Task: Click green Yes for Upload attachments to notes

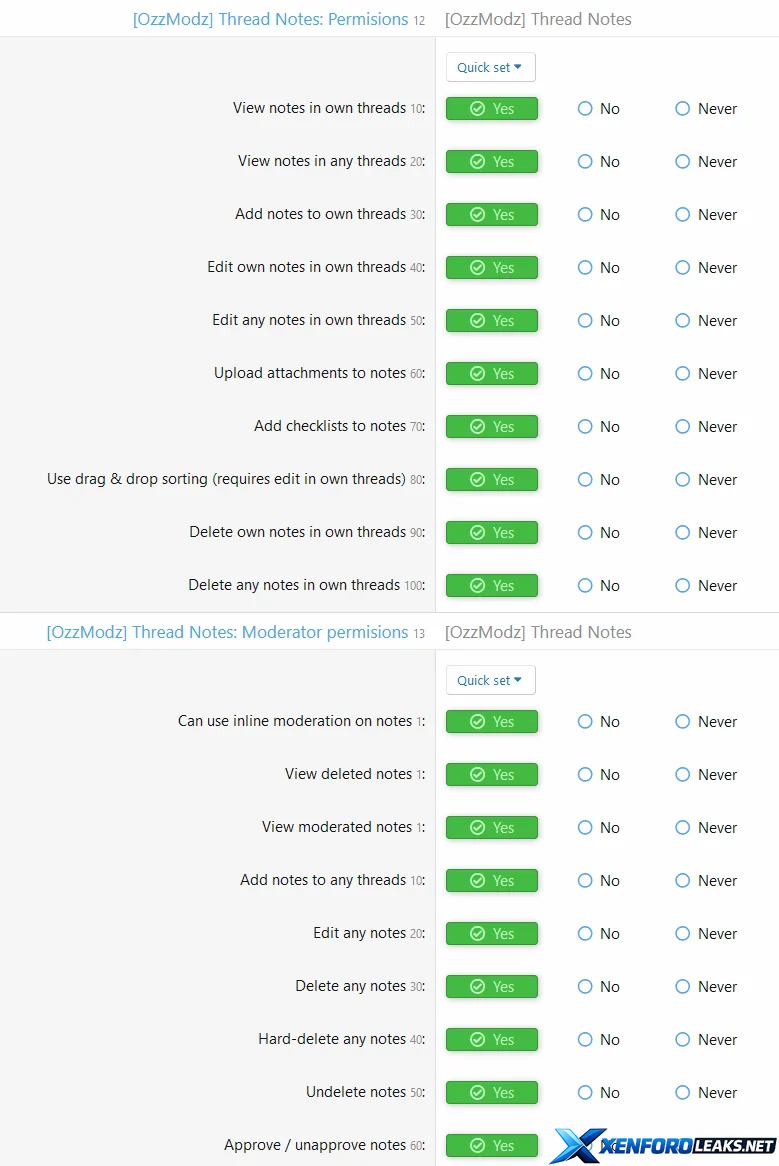Action: [x=492, y=374]
